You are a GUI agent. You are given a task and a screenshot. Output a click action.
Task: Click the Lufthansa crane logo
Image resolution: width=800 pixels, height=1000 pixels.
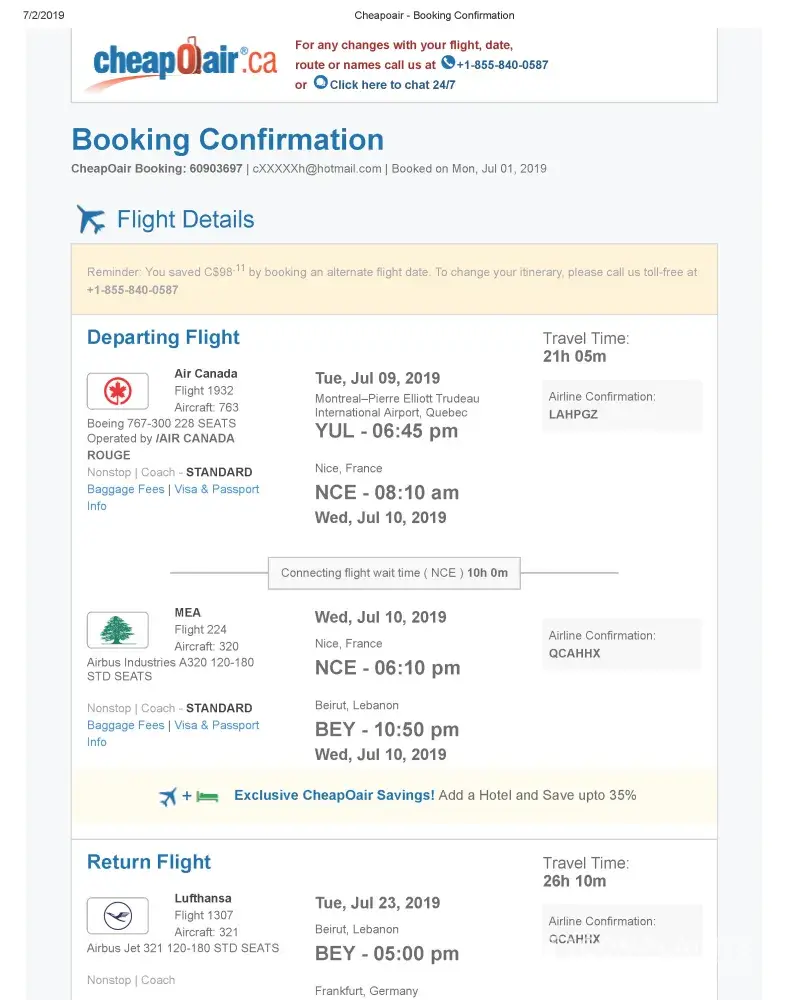click(118, 916)
